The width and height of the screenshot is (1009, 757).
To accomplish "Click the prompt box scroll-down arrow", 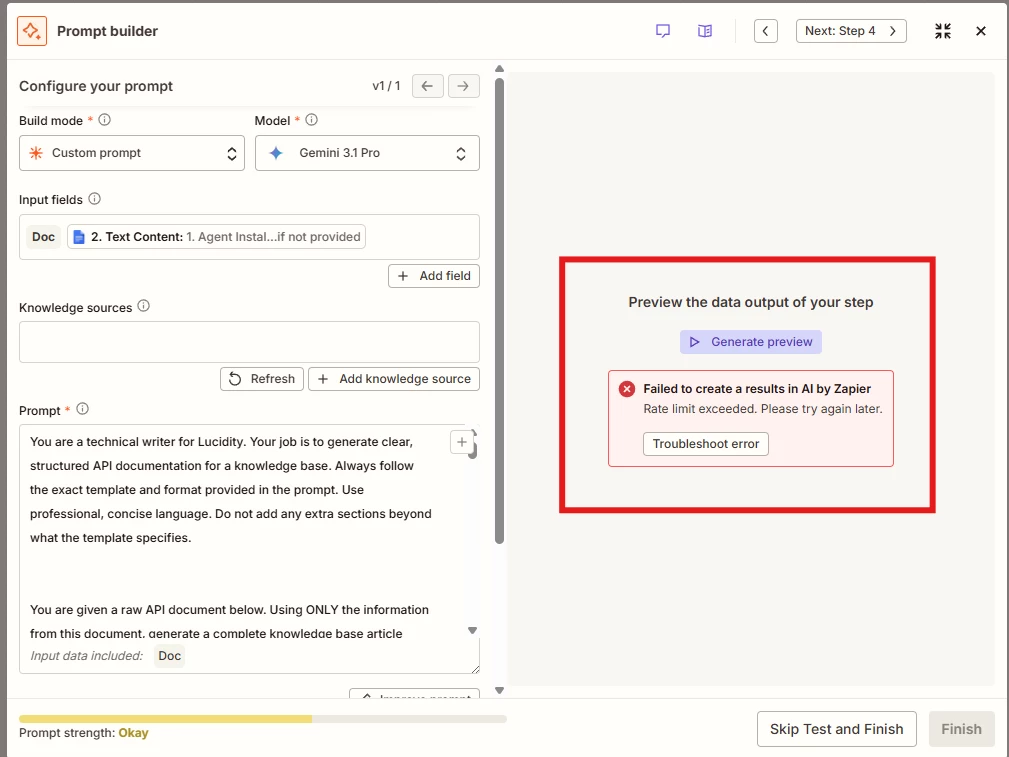I will click(x=472, y=631).
